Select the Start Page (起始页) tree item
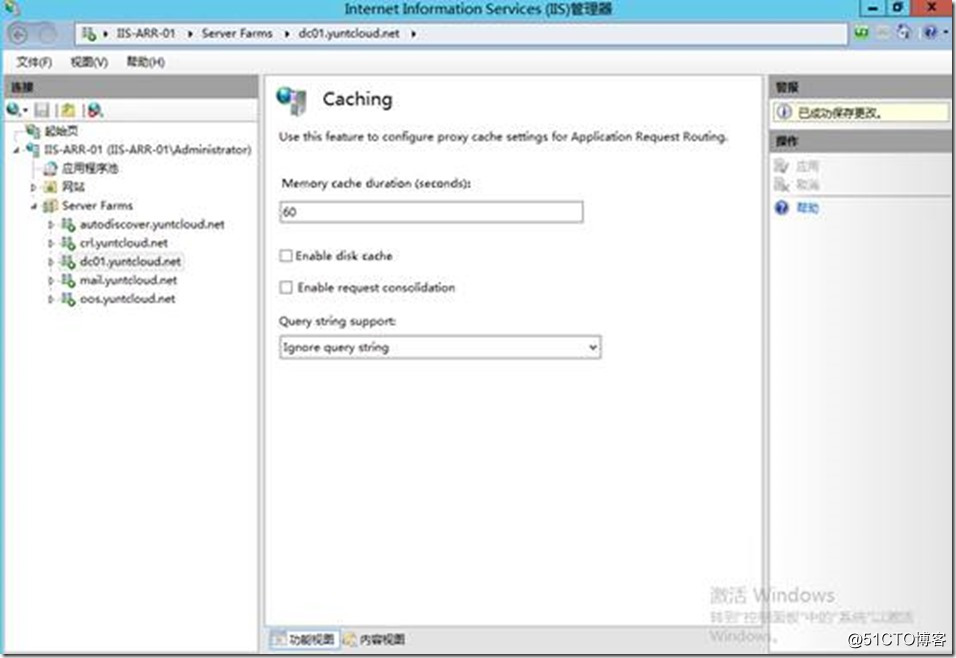The image size is (956, 658). click(x=62, y=131)
